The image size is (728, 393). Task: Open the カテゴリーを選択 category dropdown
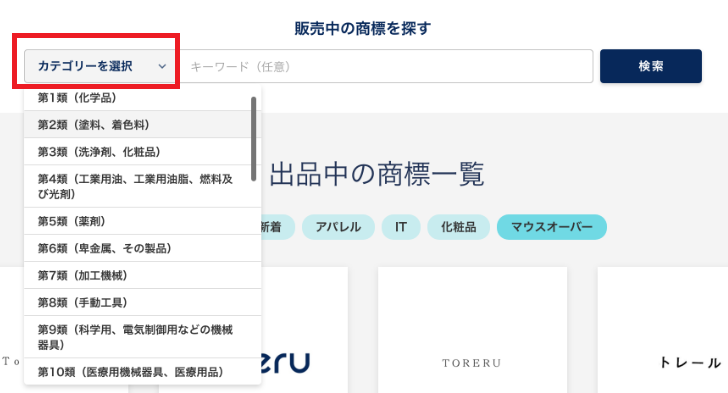100,66
